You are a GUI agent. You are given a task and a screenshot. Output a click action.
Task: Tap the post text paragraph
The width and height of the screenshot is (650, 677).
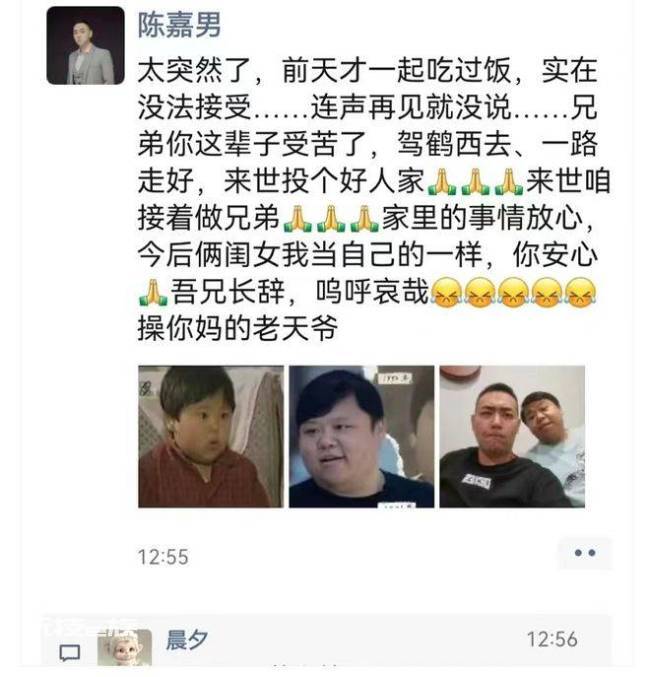tap(374, 199)
